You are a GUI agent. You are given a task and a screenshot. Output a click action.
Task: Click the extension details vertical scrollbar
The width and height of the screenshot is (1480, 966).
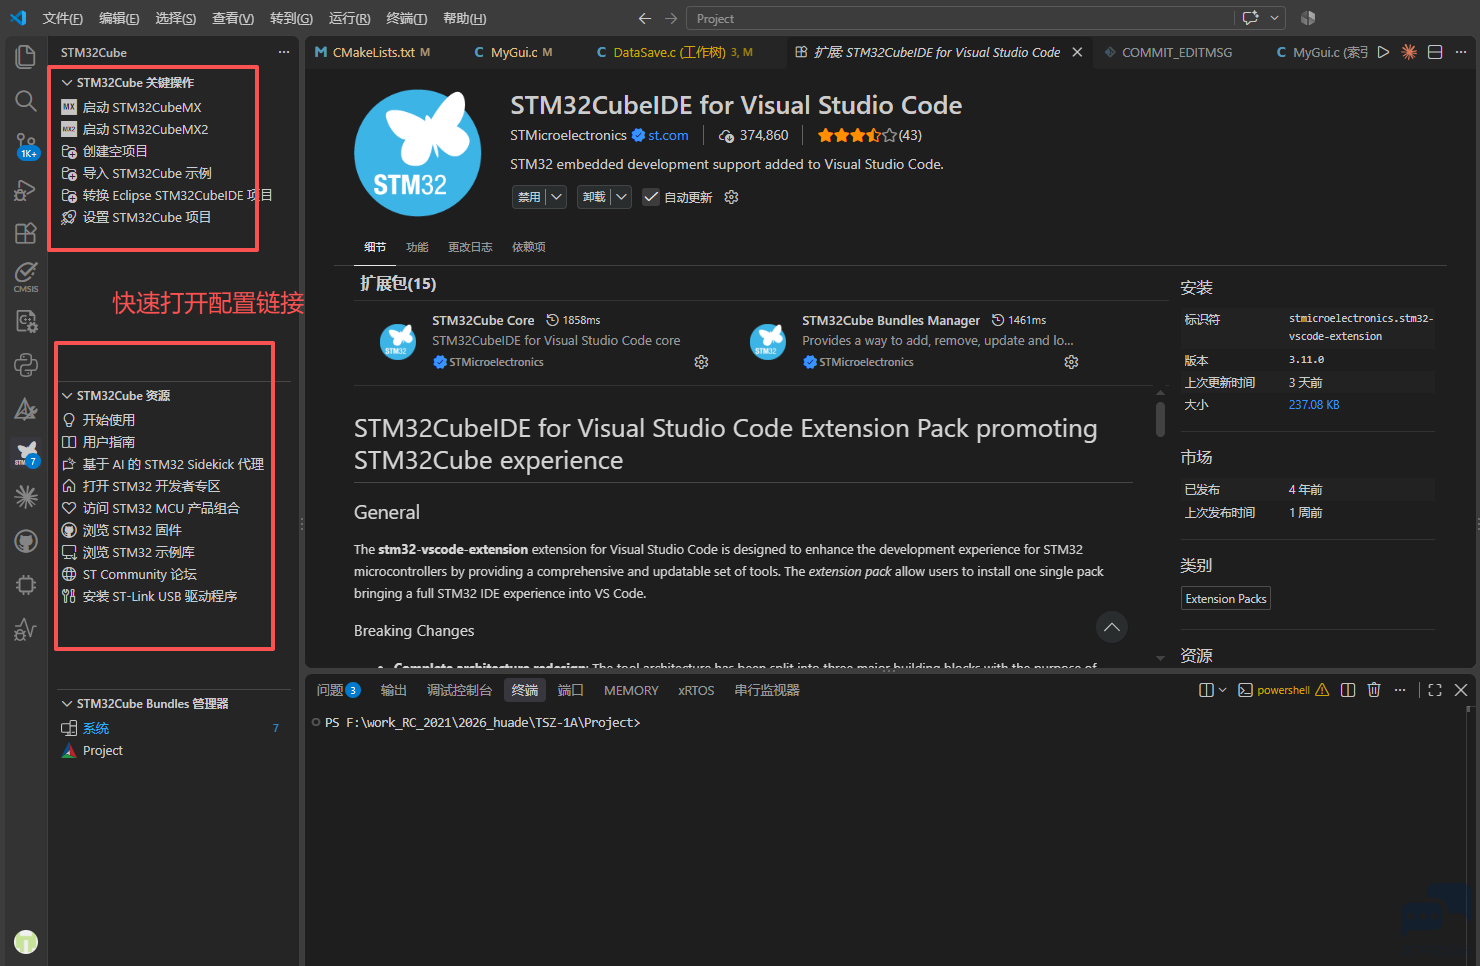point(1160,420)
